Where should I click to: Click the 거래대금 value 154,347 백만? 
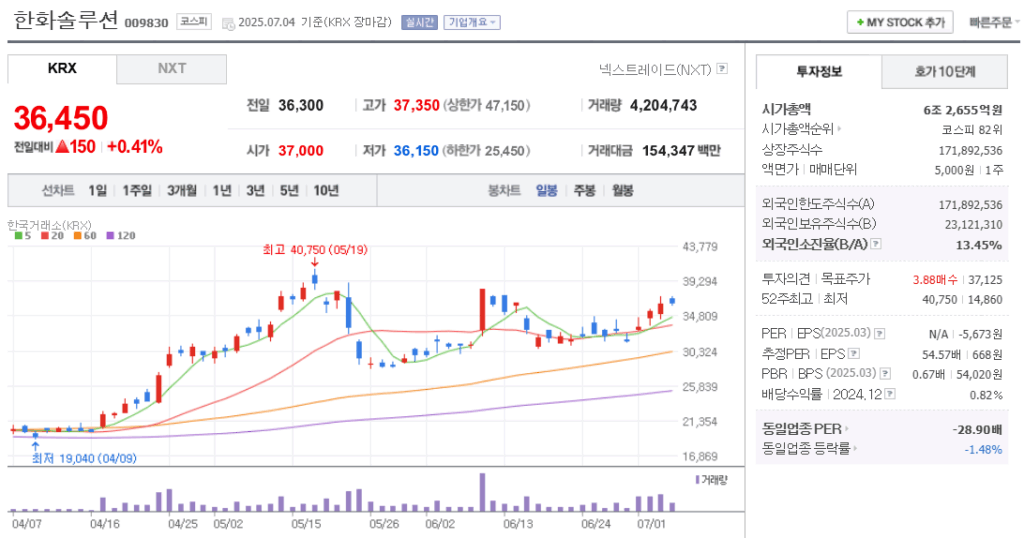tap(682, 151)
